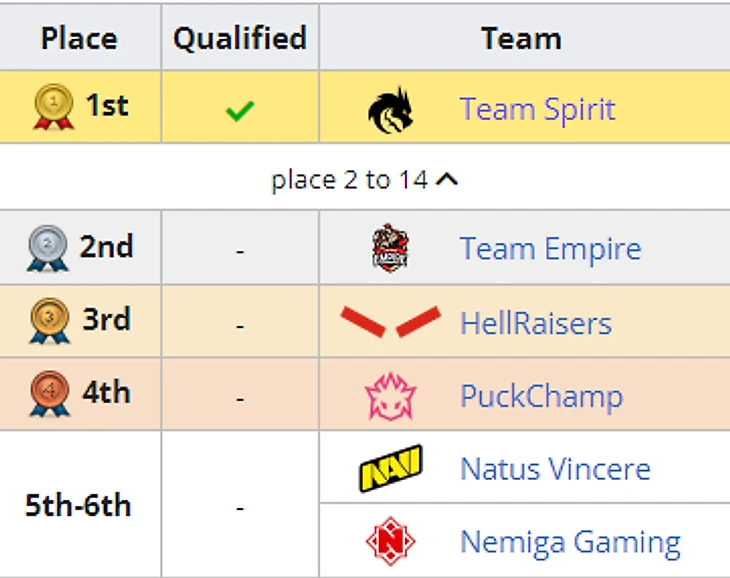730x578 pixels.
Task: Open the Natus Vincere link
Action: tap(555, 468)
